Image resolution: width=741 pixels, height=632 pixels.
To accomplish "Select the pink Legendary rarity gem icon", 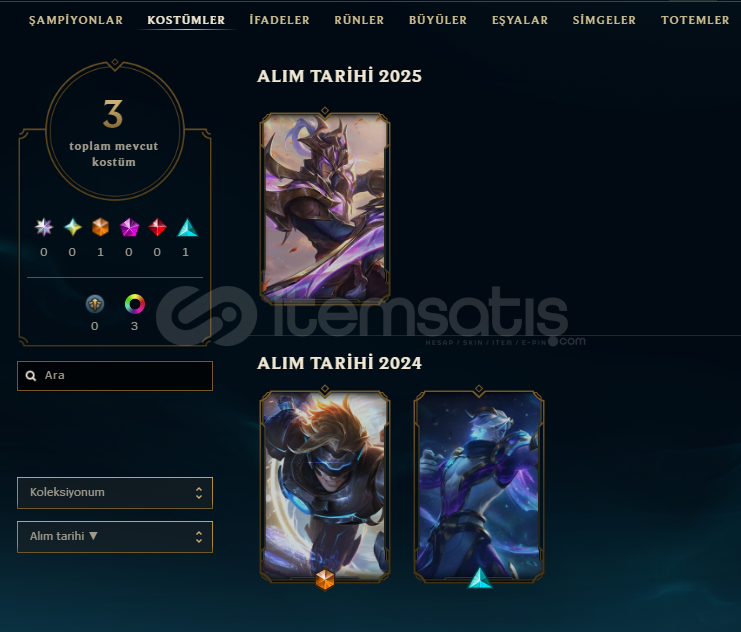I will (x=129, y=227).
